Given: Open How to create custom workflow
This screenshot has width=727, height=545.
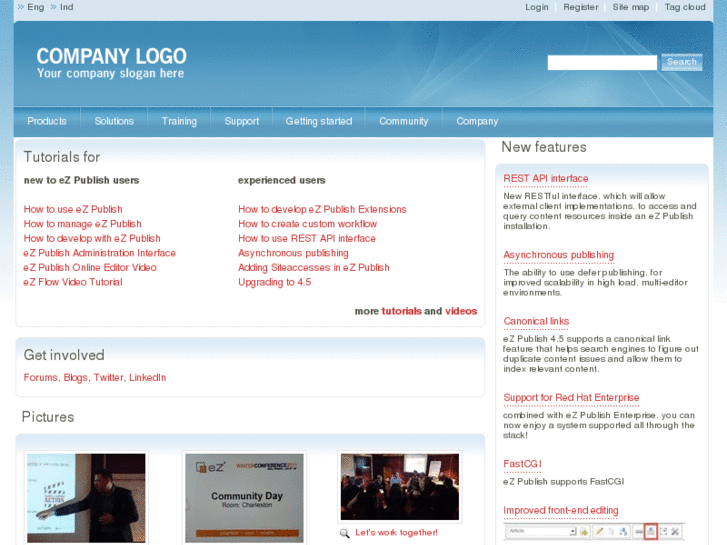Looking at the screenshot, I should (307, 224).
